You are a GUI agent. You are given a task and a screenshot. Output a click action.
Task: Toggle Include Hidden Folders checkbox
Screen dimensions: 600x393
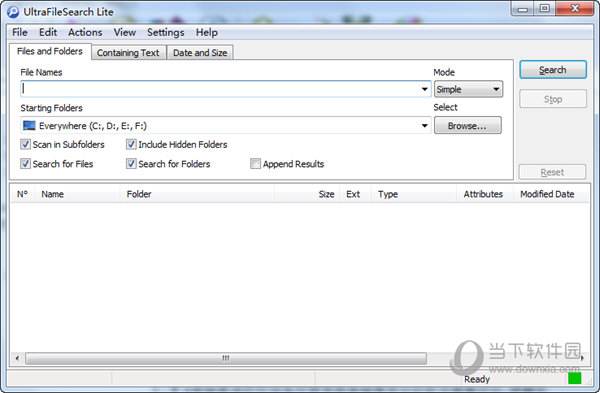tap(131, 144)
